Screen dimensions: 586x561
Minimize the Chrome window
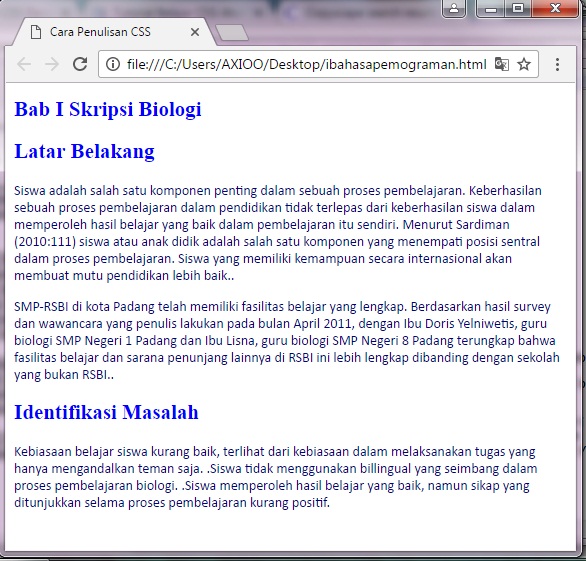(491, 8)
